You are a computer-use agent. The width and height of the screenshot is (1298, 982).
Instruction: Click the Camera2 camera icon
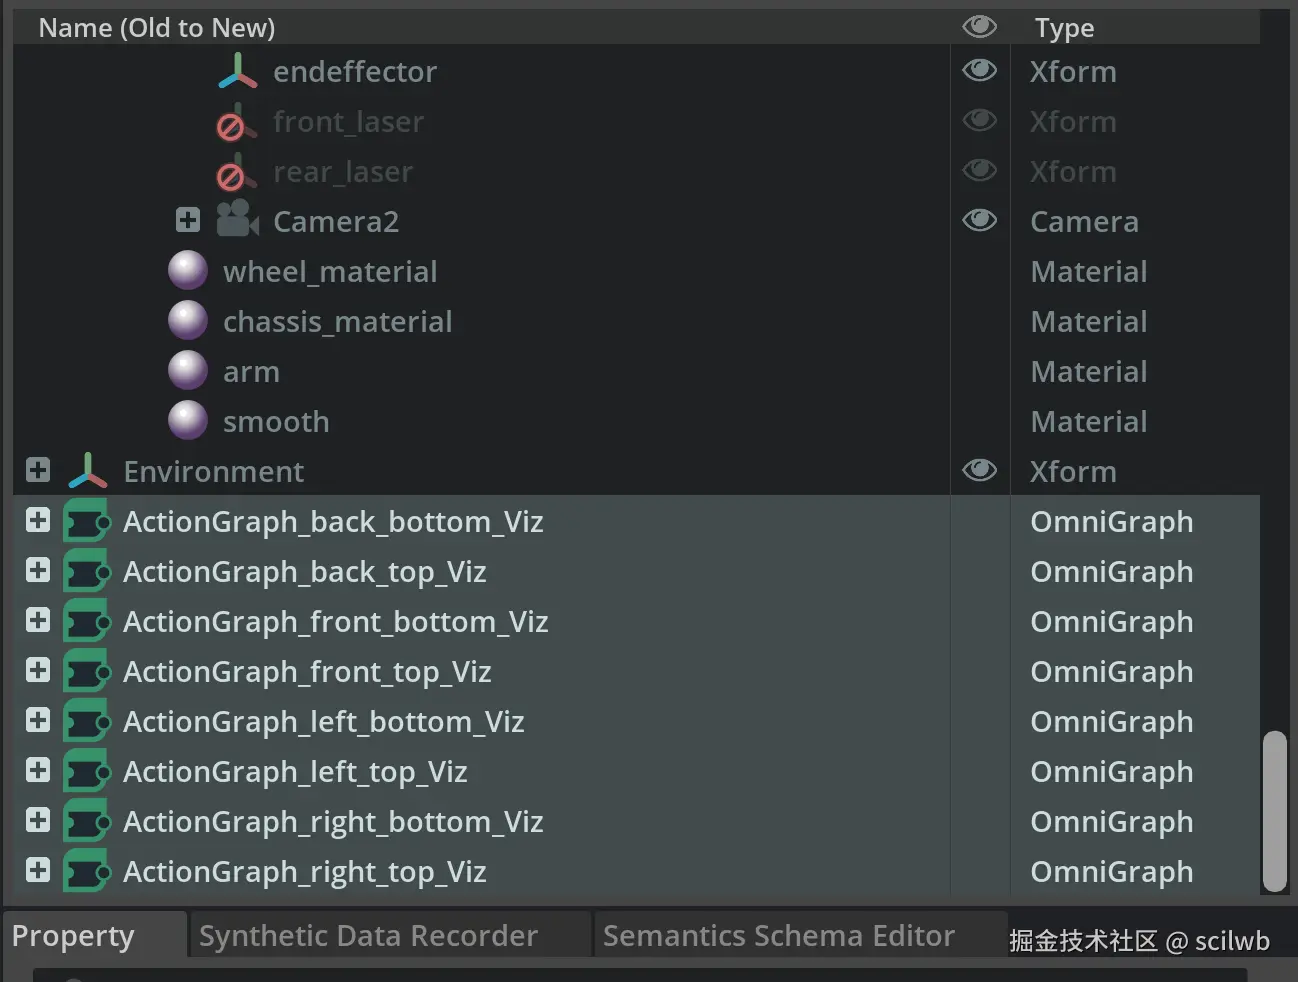pyautogui.click(x=238, y=219)
